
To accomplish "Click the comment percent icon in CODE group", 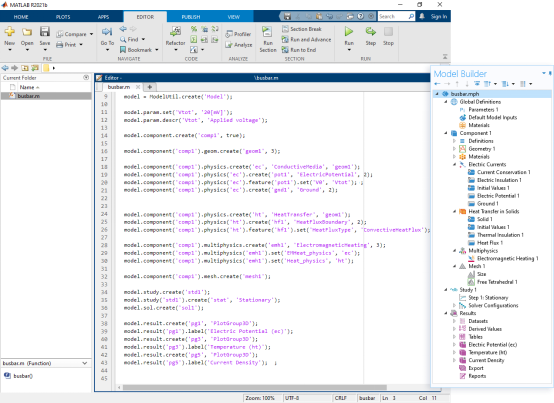I will pos(194,29).
